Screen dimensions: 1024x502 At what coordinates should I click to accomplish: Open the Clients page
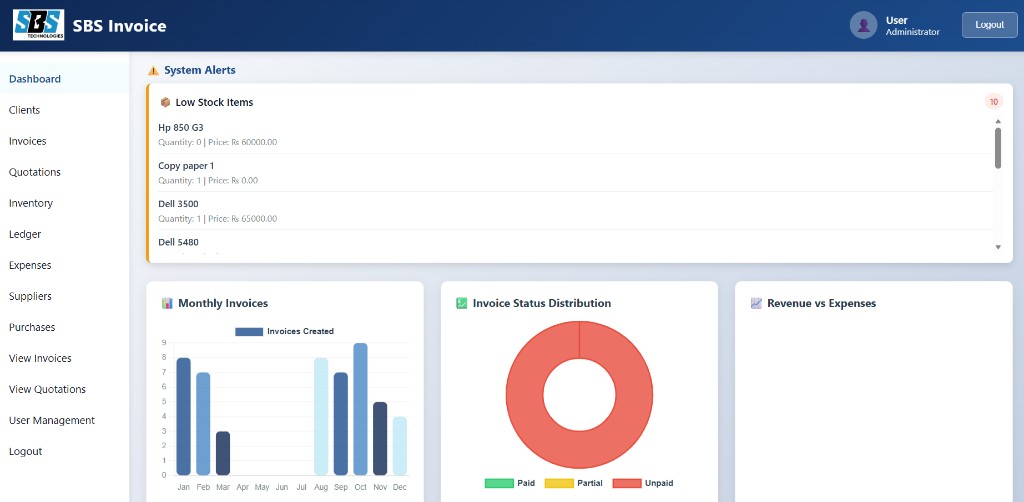click(x=65, y=110)
